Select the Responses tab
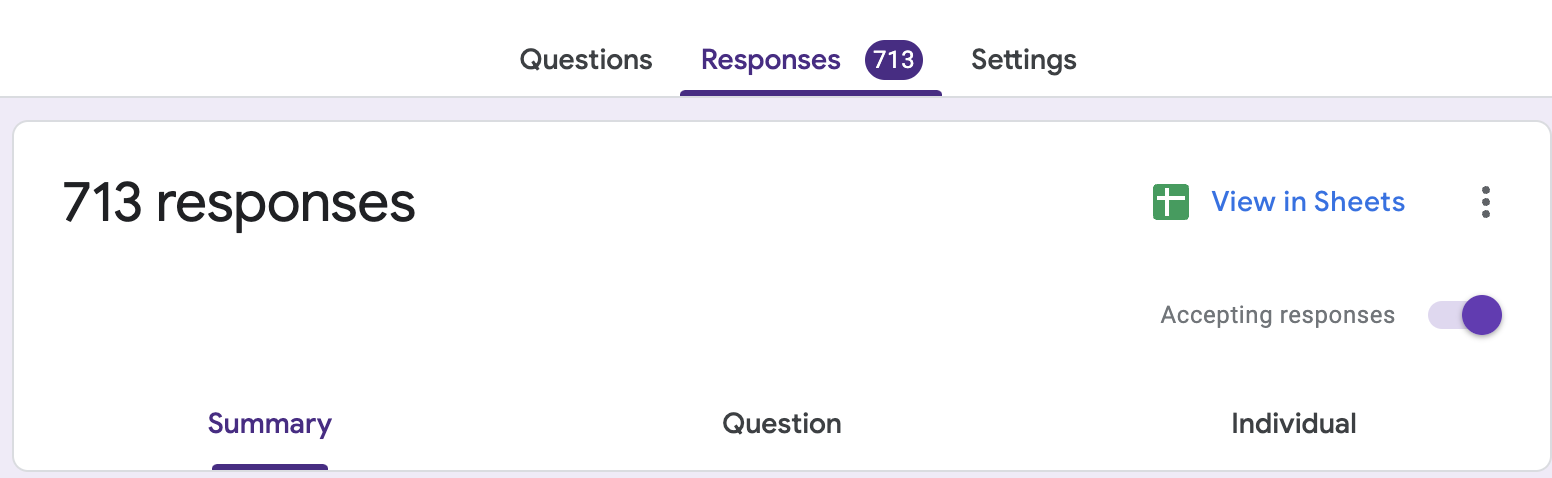The height and width of the screenshot is (478, 1552). 770,60
